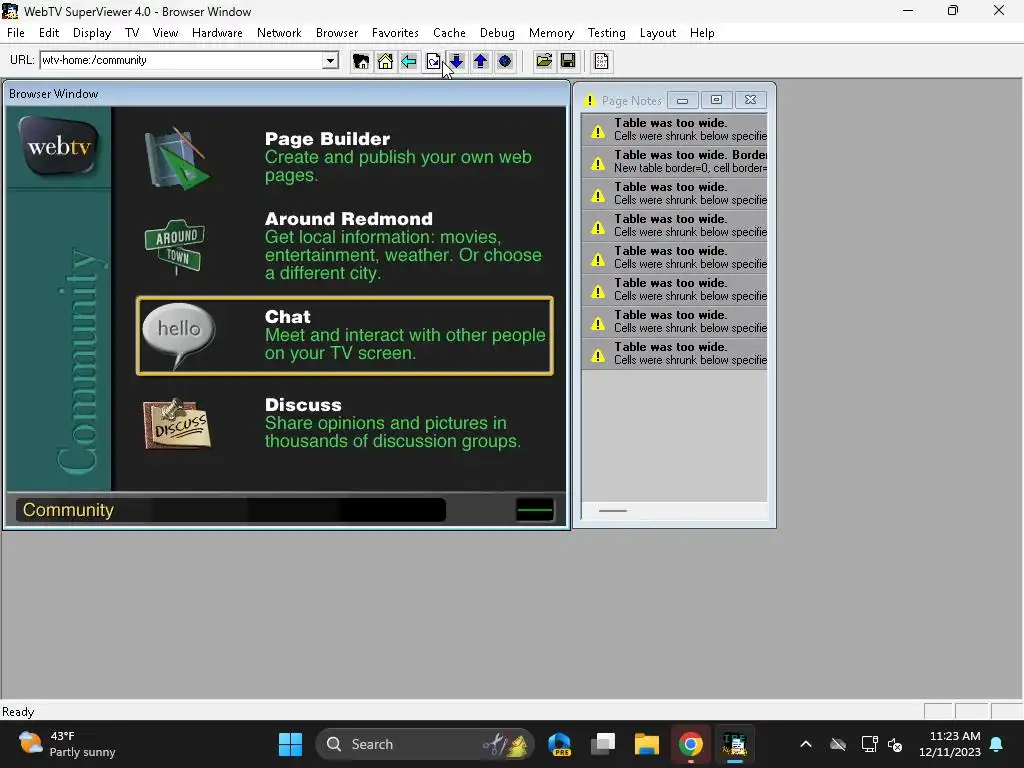Screen dimensions: 1024x768
Task: Click the green status indicator light
Action: tap(535, 510)
